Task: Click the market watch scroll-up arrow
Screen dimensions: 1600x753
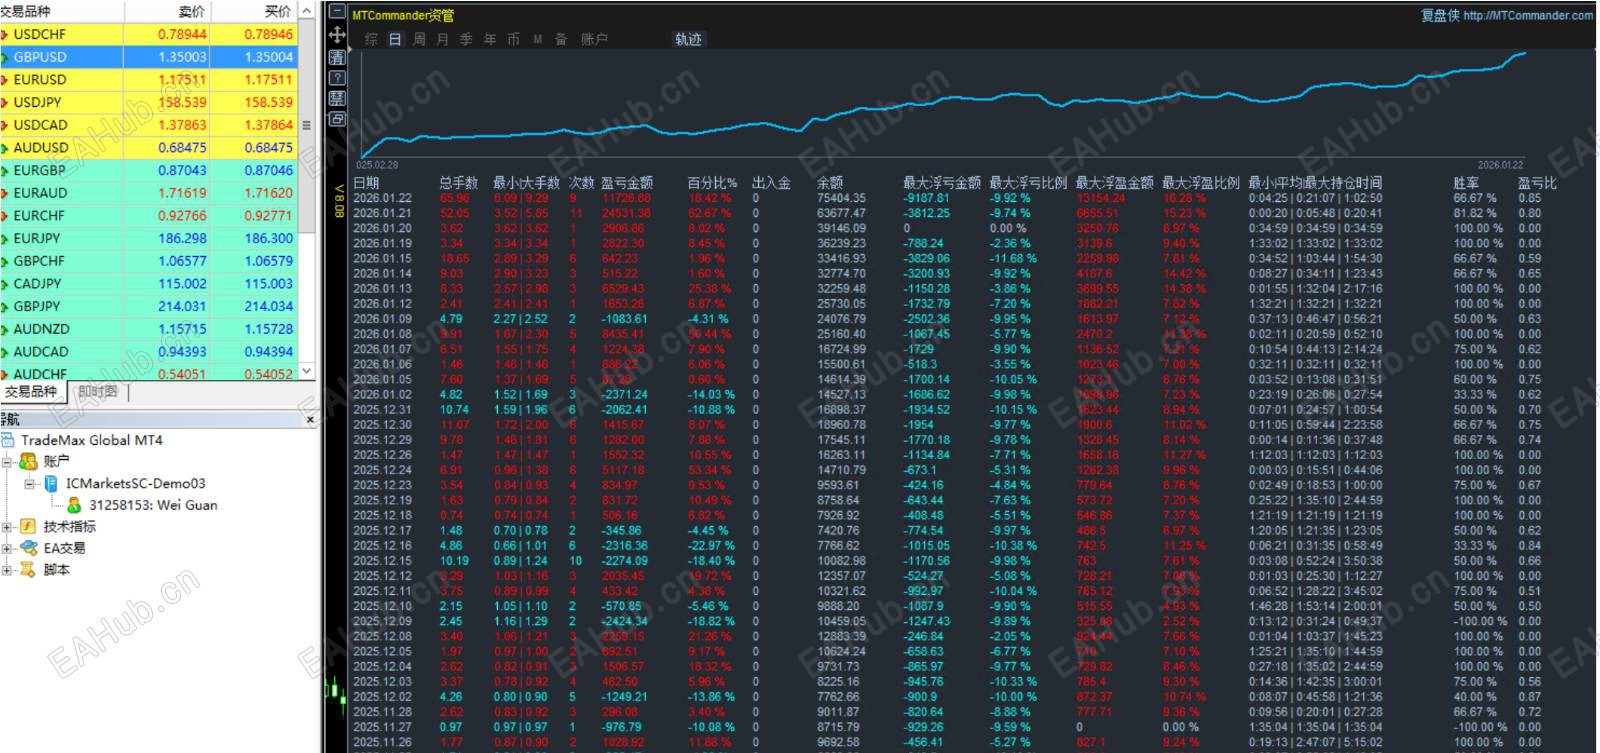Action: click(x=307, y=11)
